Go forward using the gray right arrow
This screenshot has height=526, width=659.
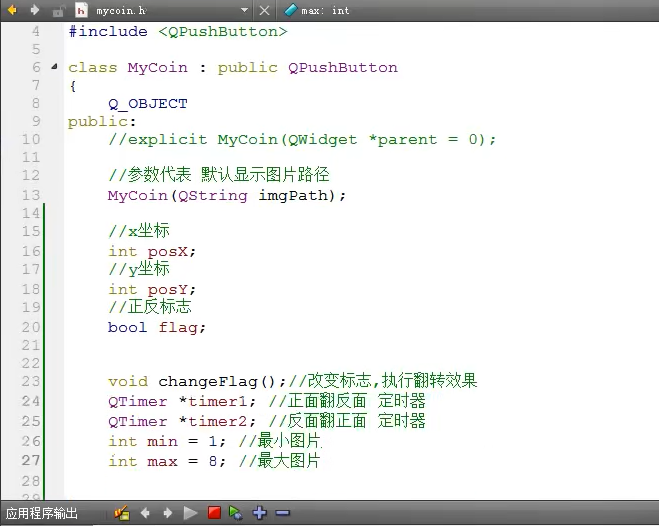pyautogui.click(x=35, y=10)
